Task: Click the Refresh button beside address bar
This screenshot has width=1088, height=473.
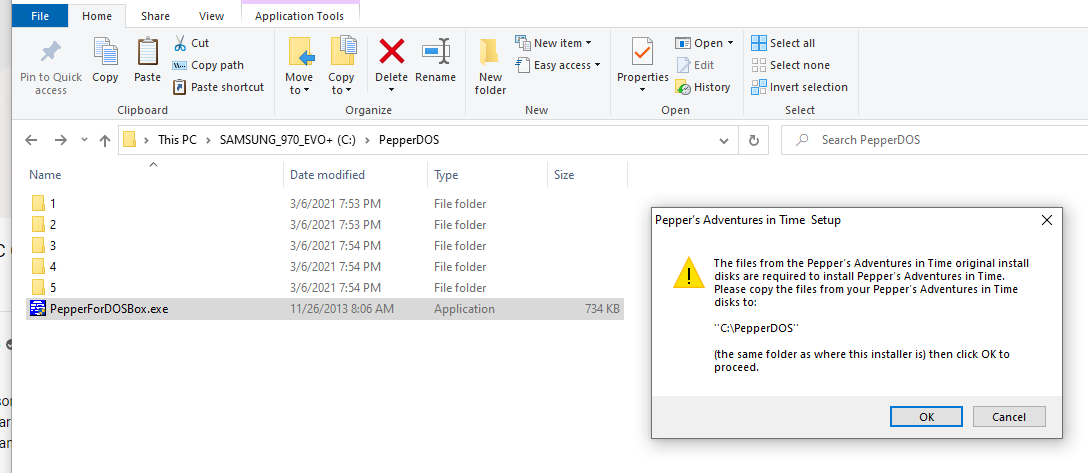Action: (754, 140)
